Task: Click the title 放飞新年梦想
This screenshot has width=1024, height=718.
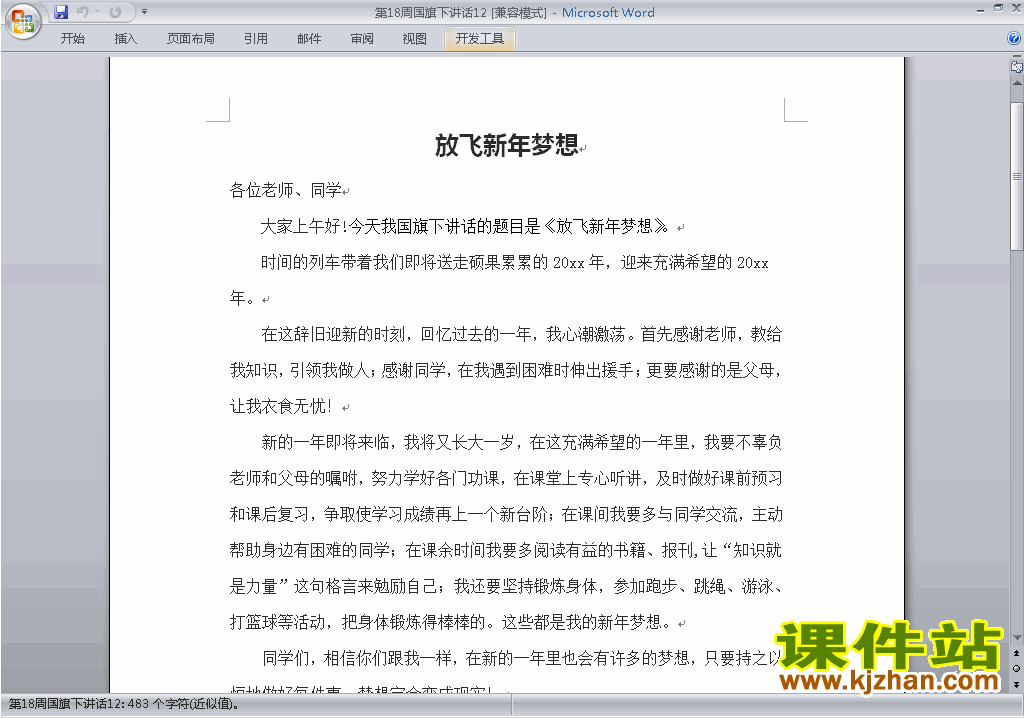Action: (x=507, y=145)
